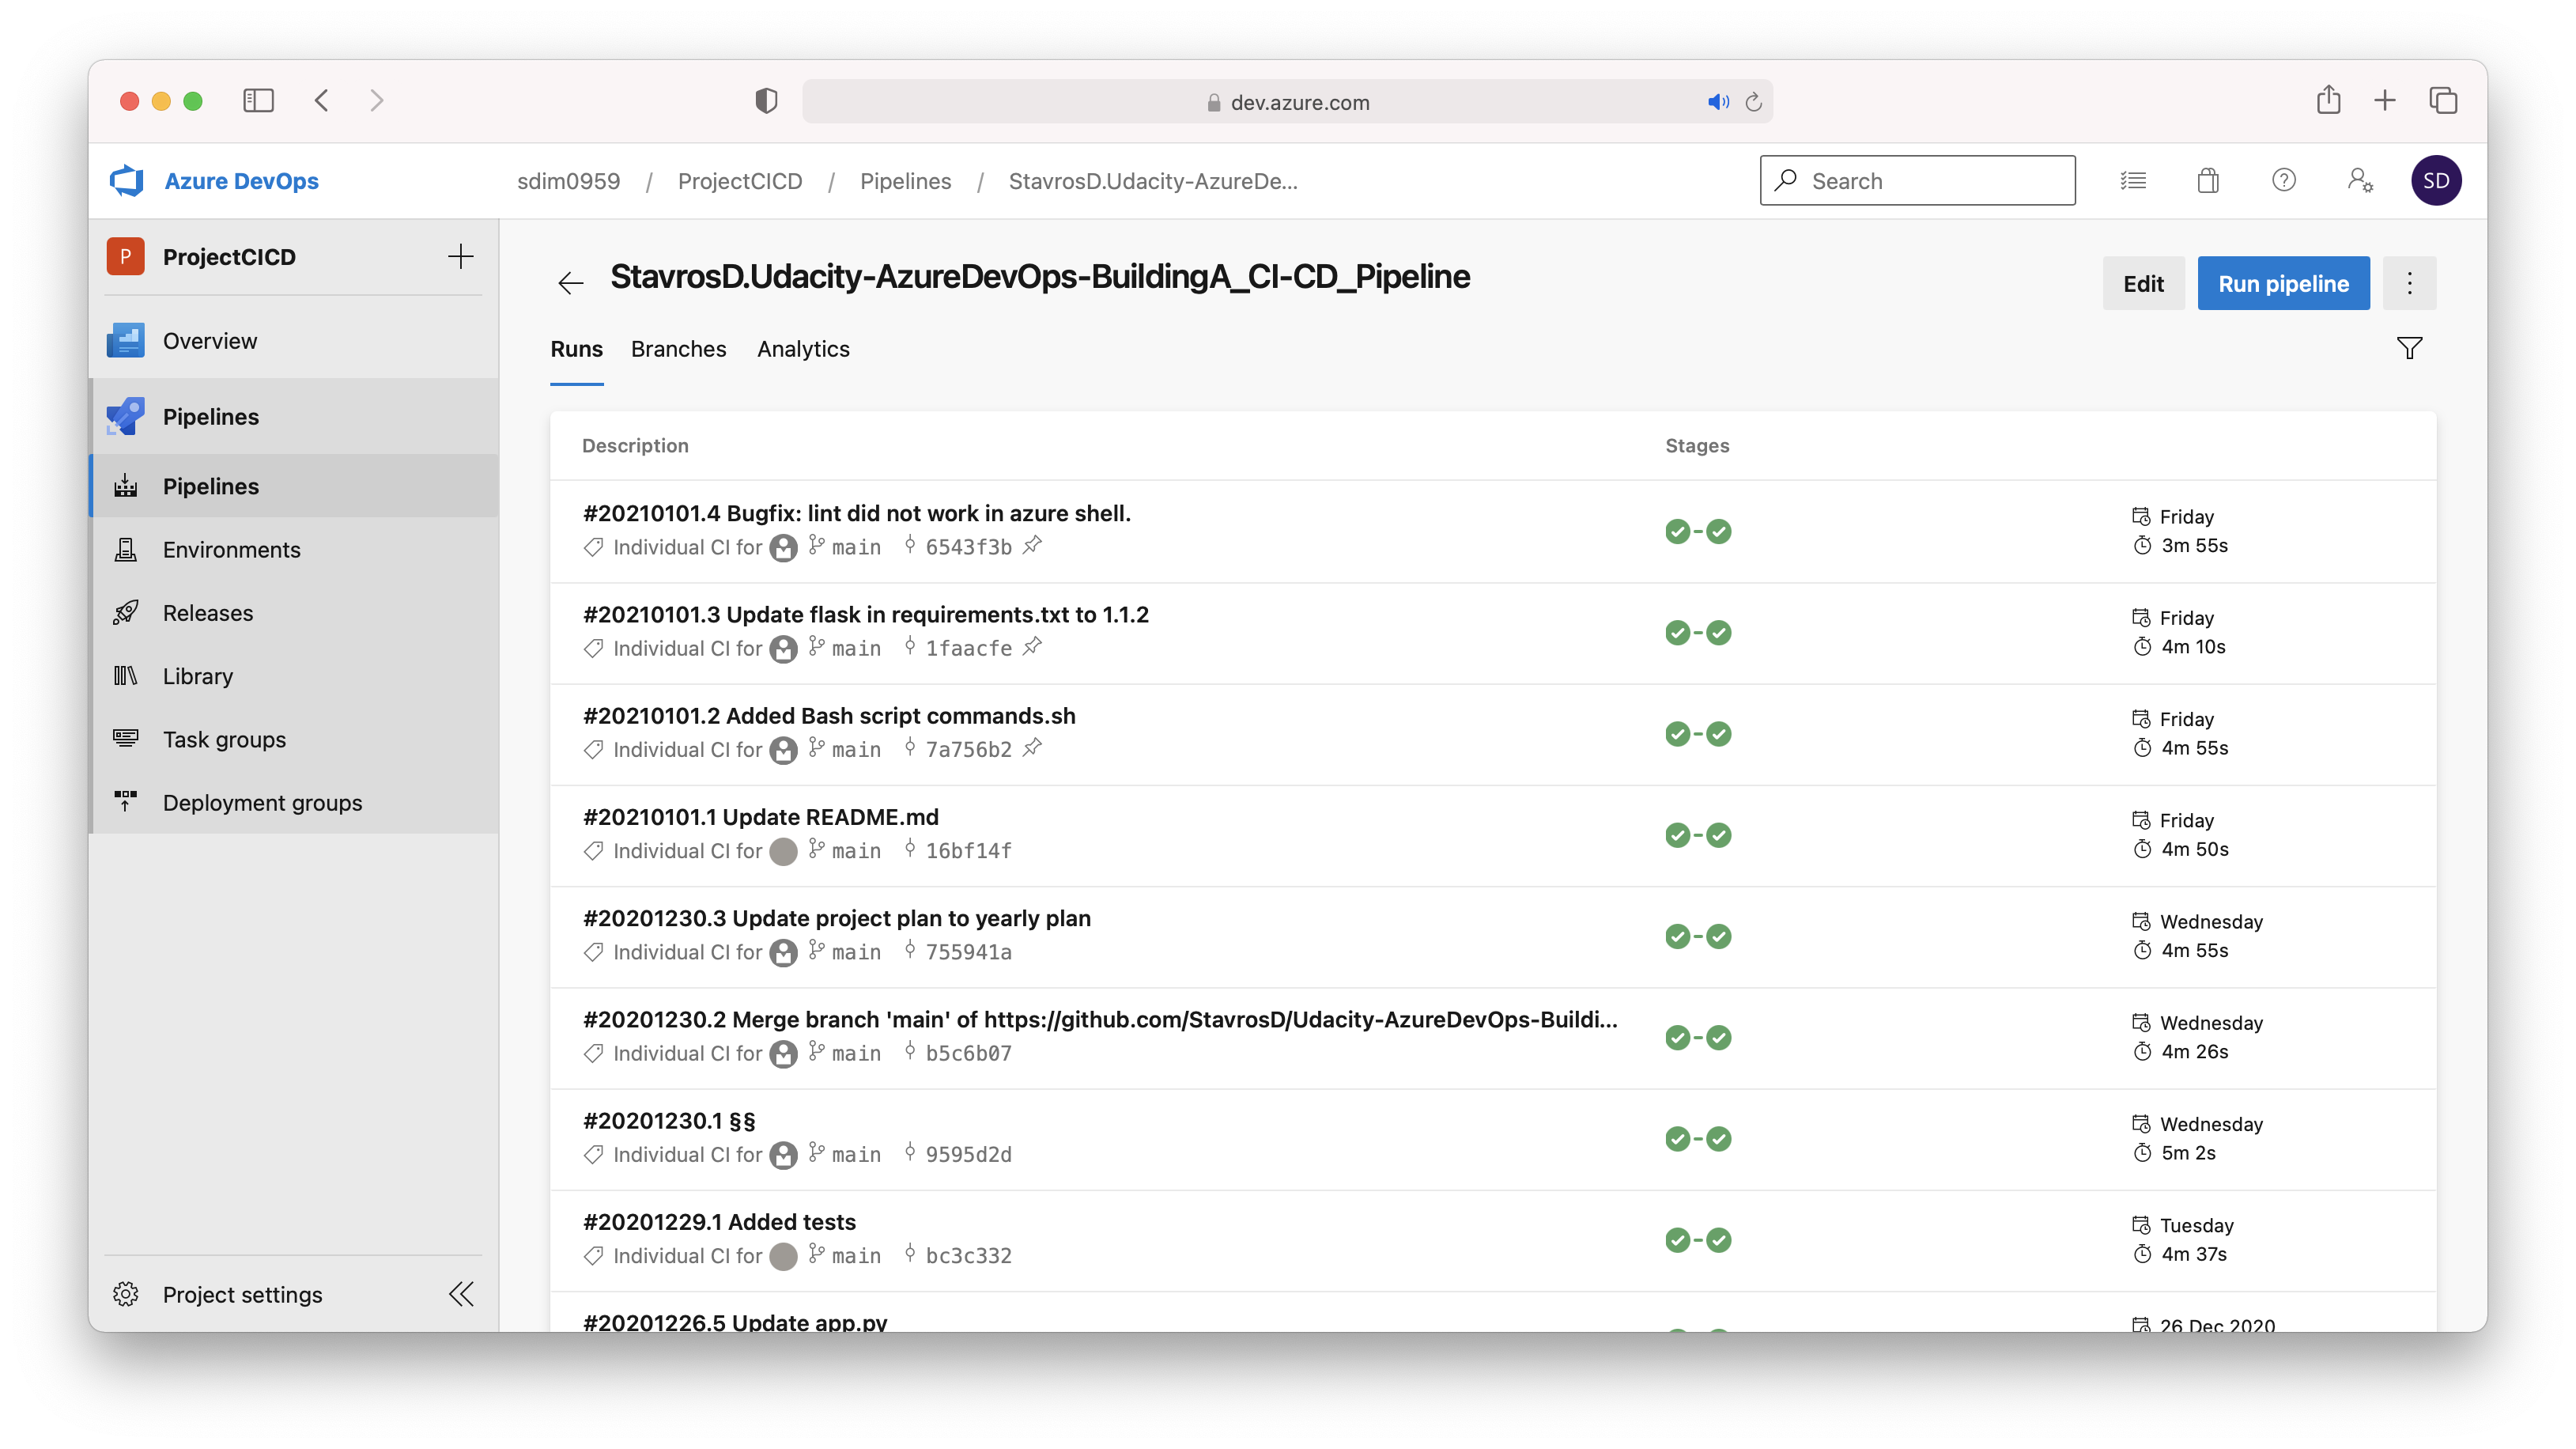
Task: Click the Run pipeline button
Action: coord(2283,283)
